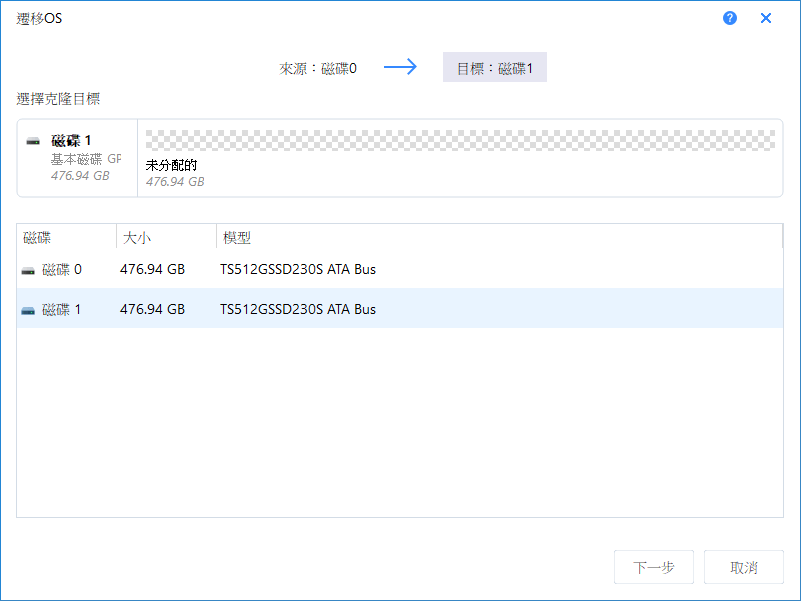The width and height of the screenshot is (801, 601).
Task: Click the checkered unallocated partition bar
Action: coord(460,139)
